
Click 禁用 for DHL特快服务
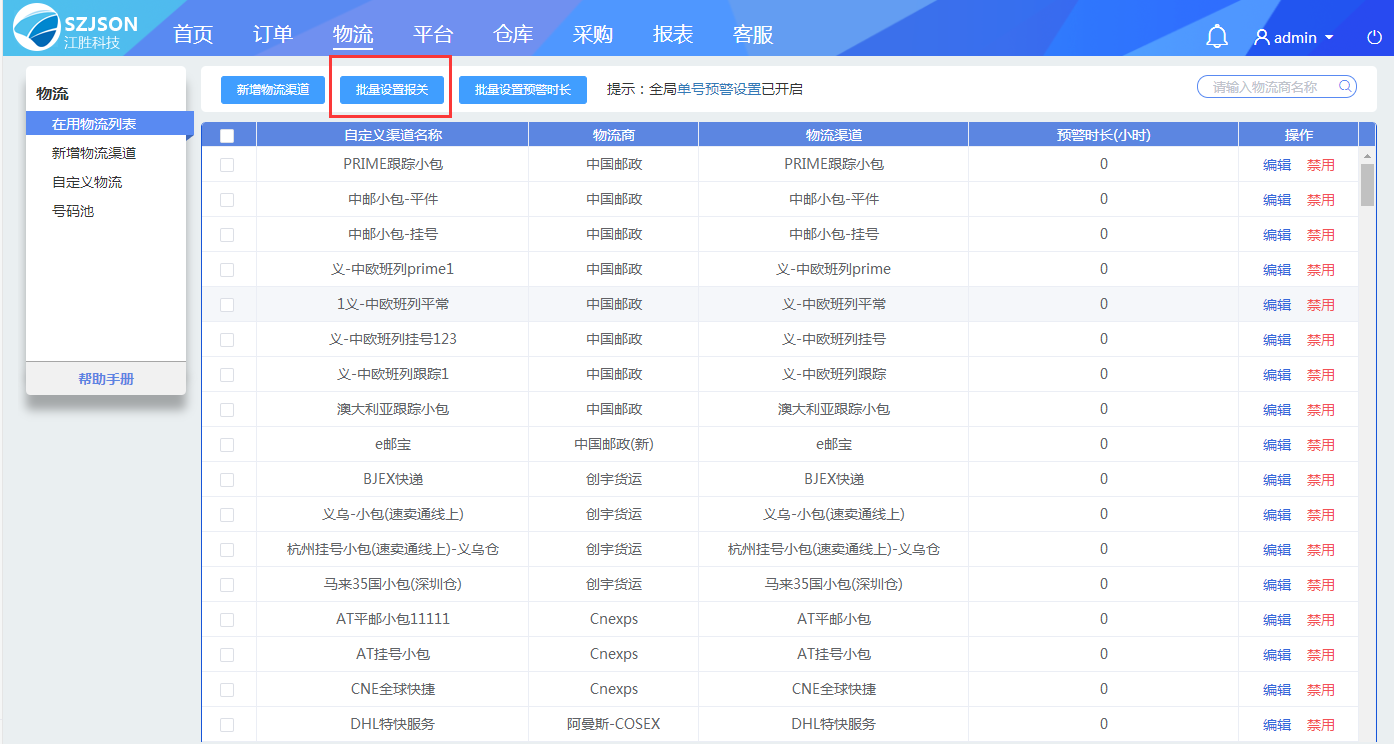(1321, 725)
